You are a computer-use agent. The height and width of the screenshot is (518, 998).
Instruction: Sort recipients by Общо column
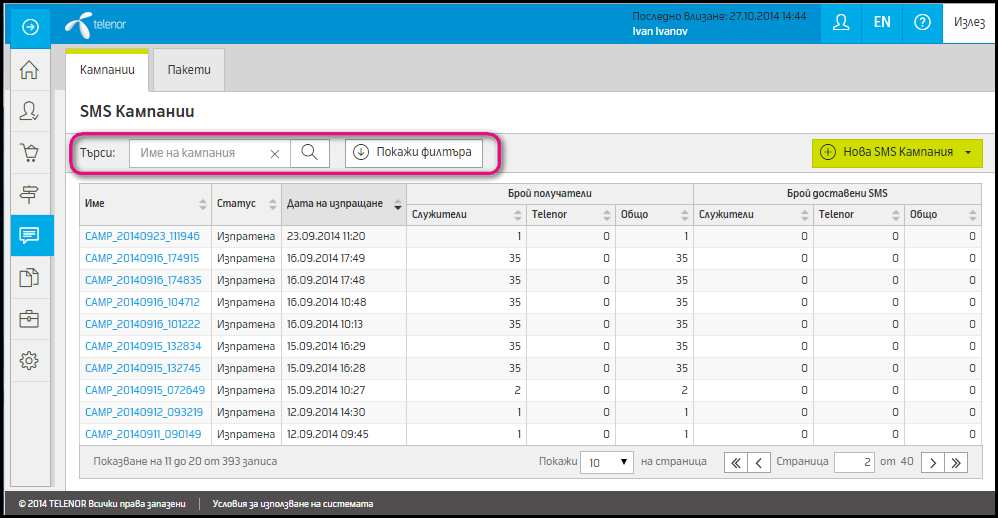click(654, 214)
